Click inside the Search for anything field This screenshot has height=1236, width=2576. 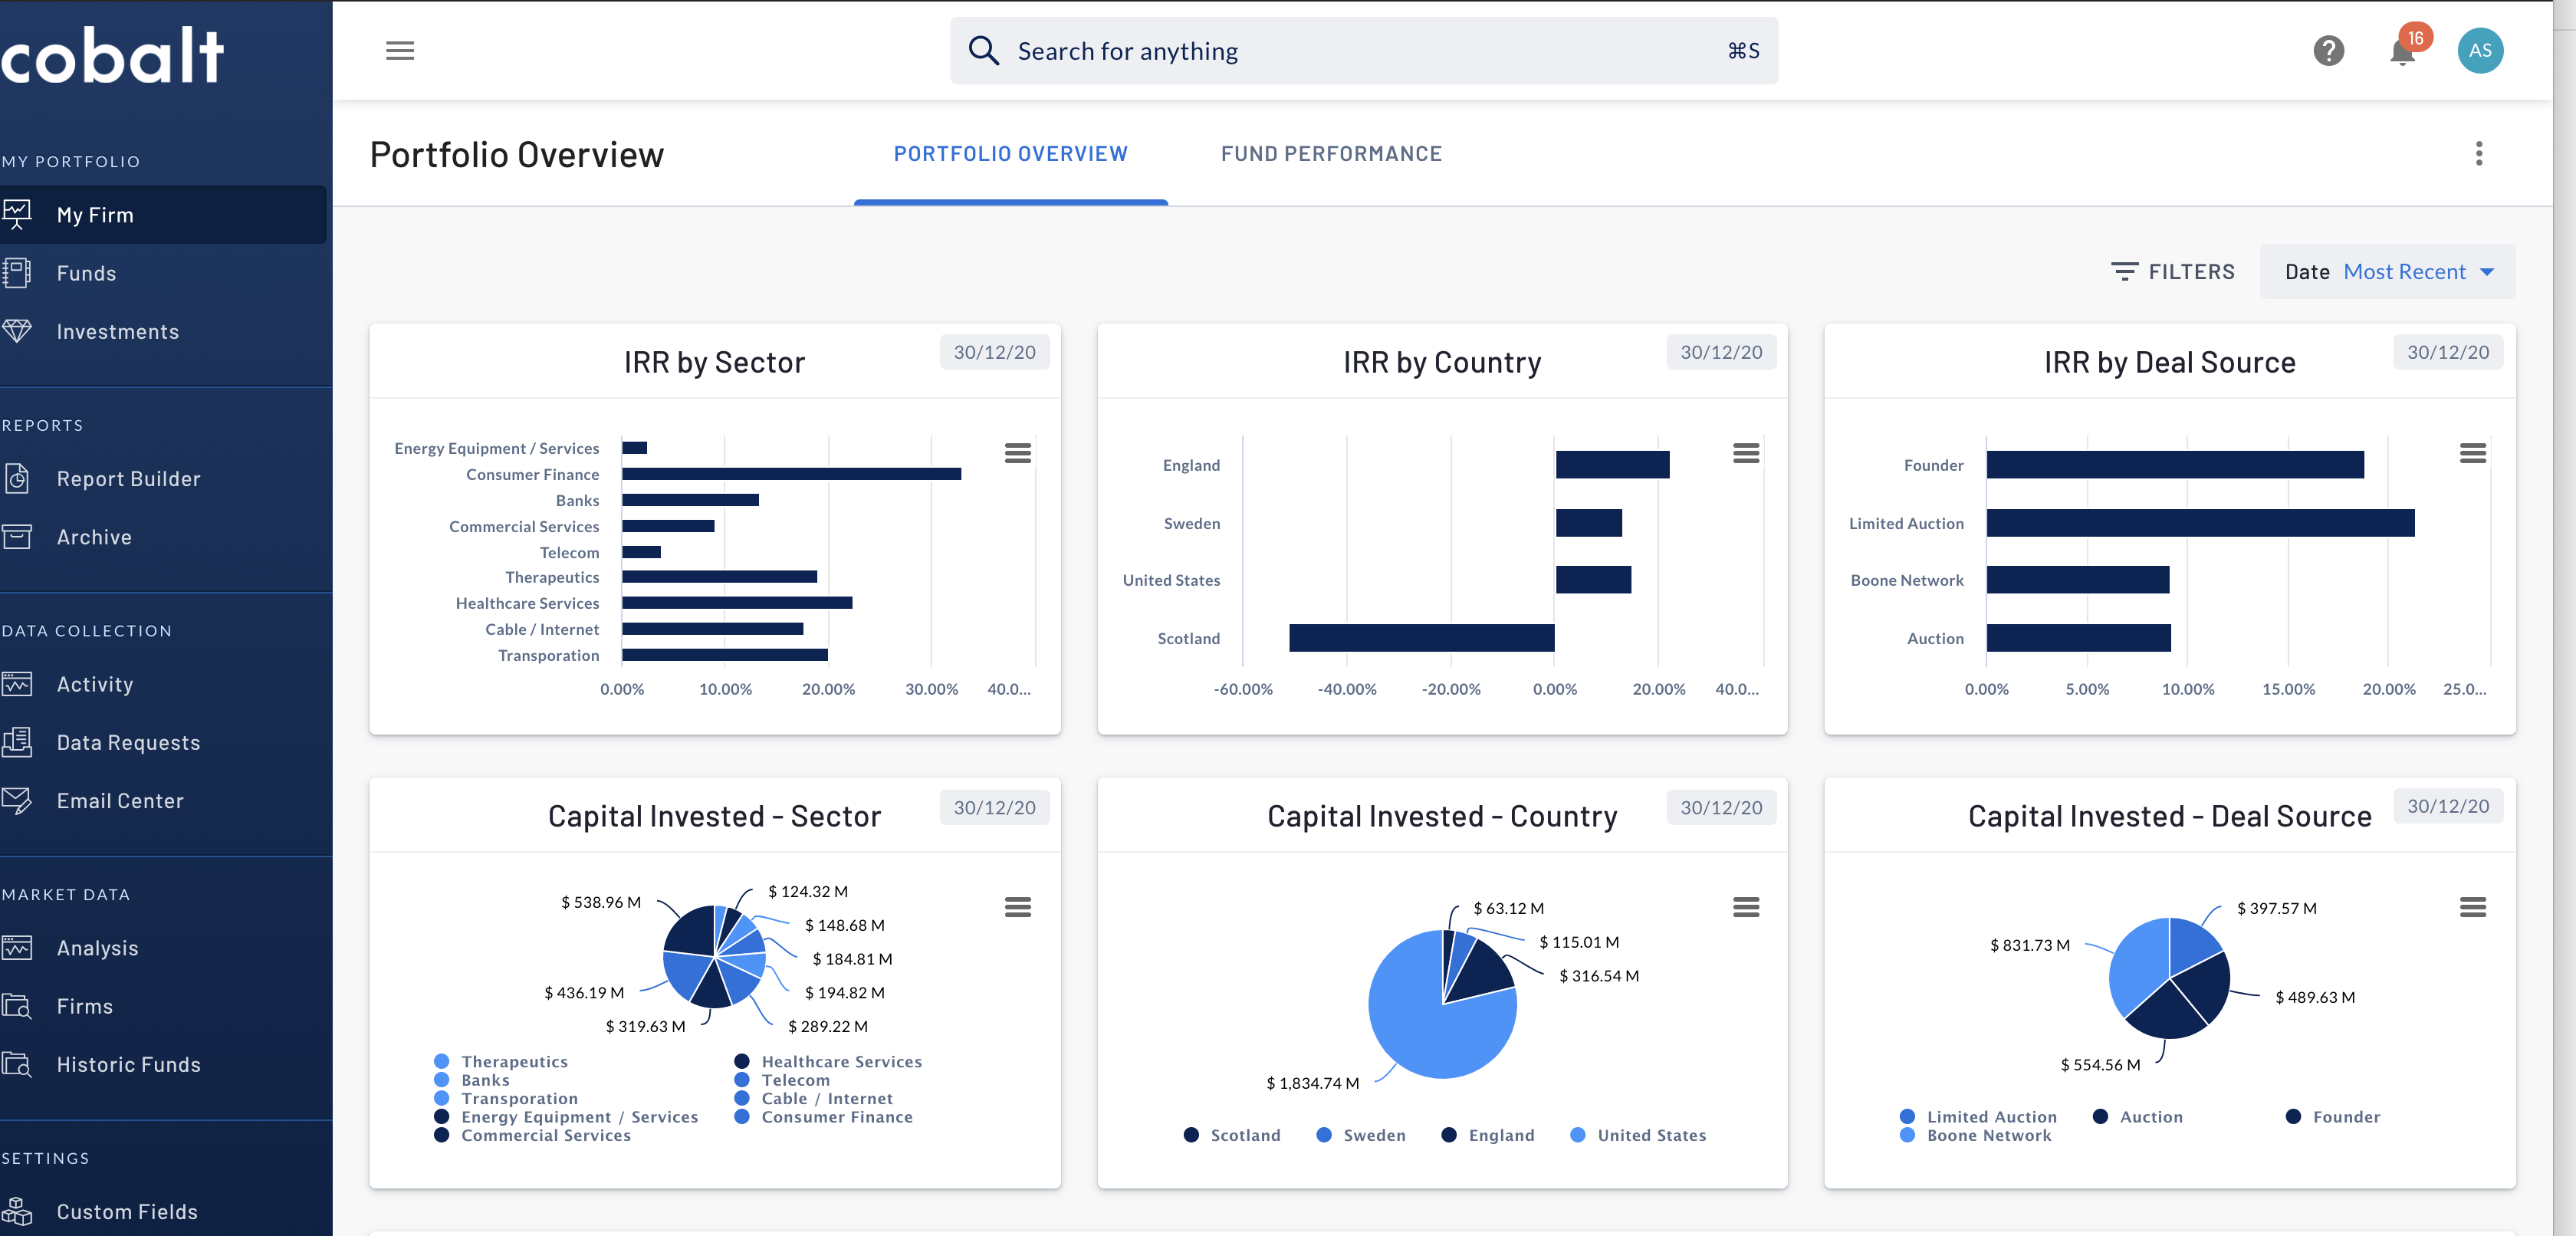coord(1300,50)
